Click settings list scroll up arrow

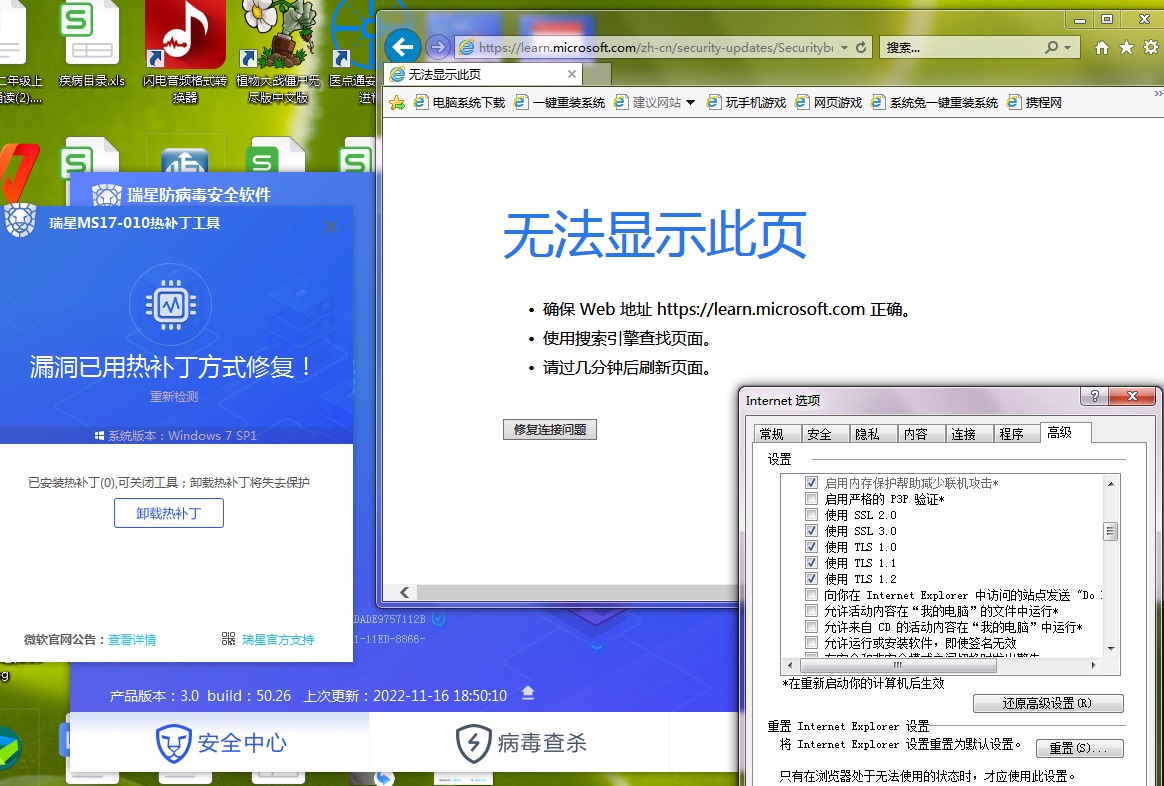[x=1111, y=484]
